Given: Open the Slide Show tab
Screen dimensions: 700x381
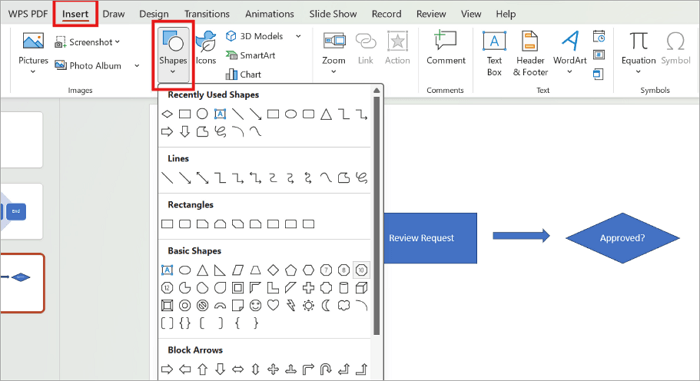Looking at the screenshot, I should (333, 14).
